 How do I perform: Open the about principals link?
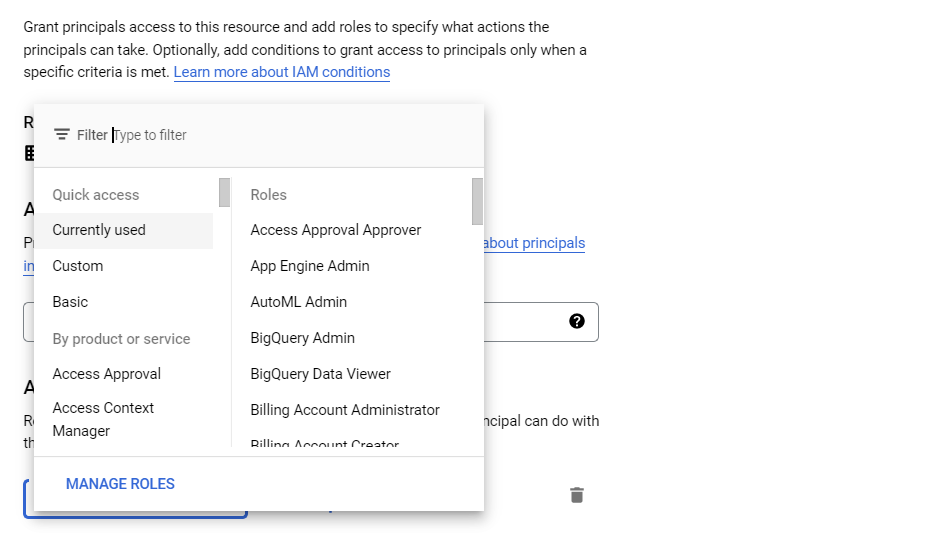click(534, 243)
